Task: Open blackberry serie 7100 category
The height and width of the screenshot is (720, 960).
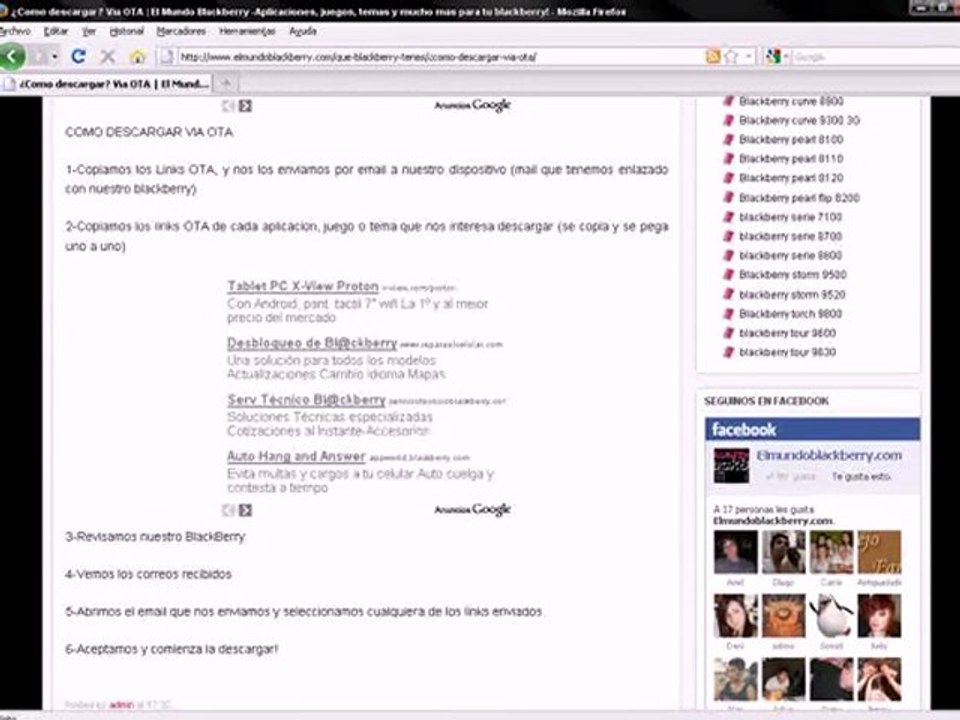Action: pos(790,217)
